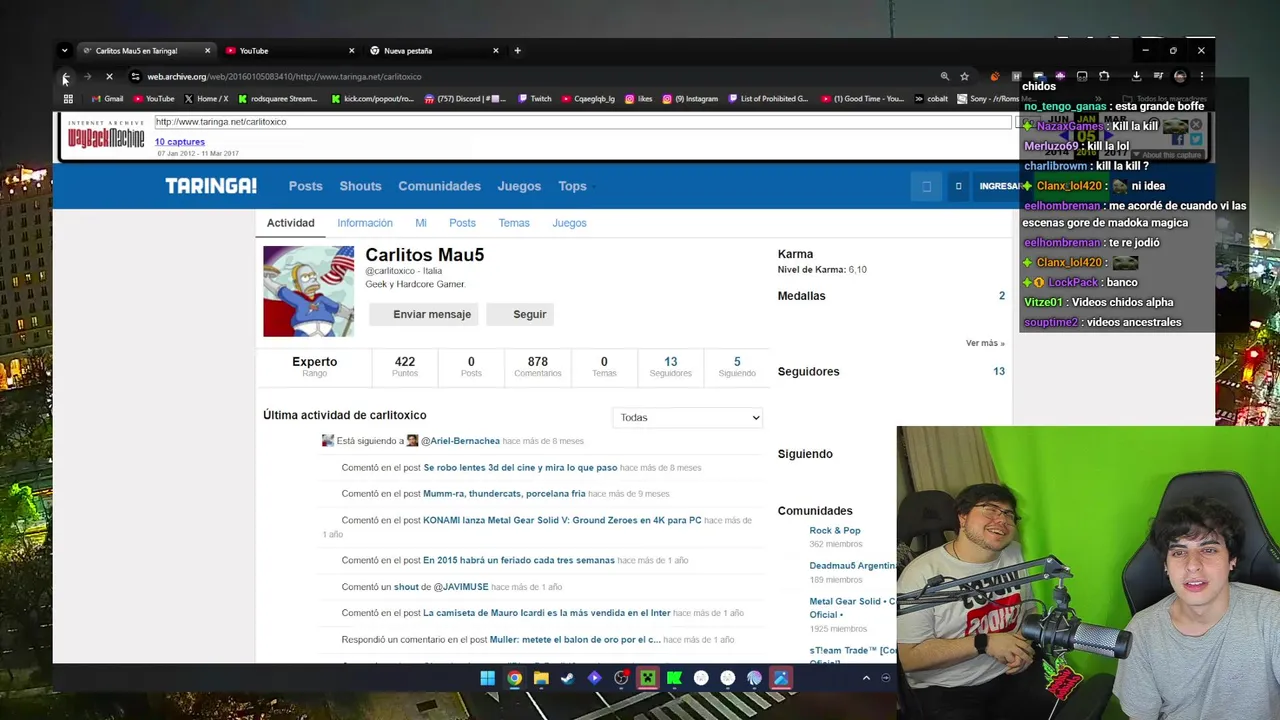Screen dimensions: 1280x720
Task: Open the (9) Instagram bookmark
Action: [x=690, y=99]
